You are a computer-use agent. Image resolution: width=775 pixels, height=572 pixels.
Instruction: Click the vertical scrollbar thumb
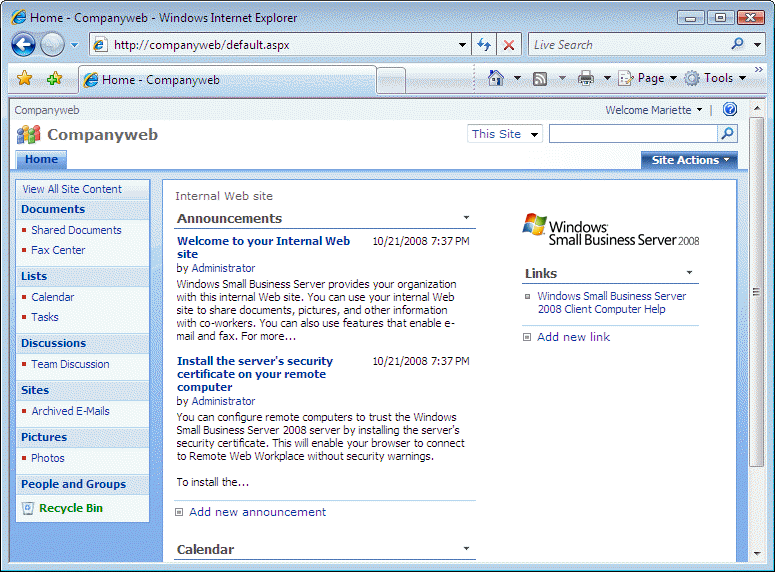(756, 292)
